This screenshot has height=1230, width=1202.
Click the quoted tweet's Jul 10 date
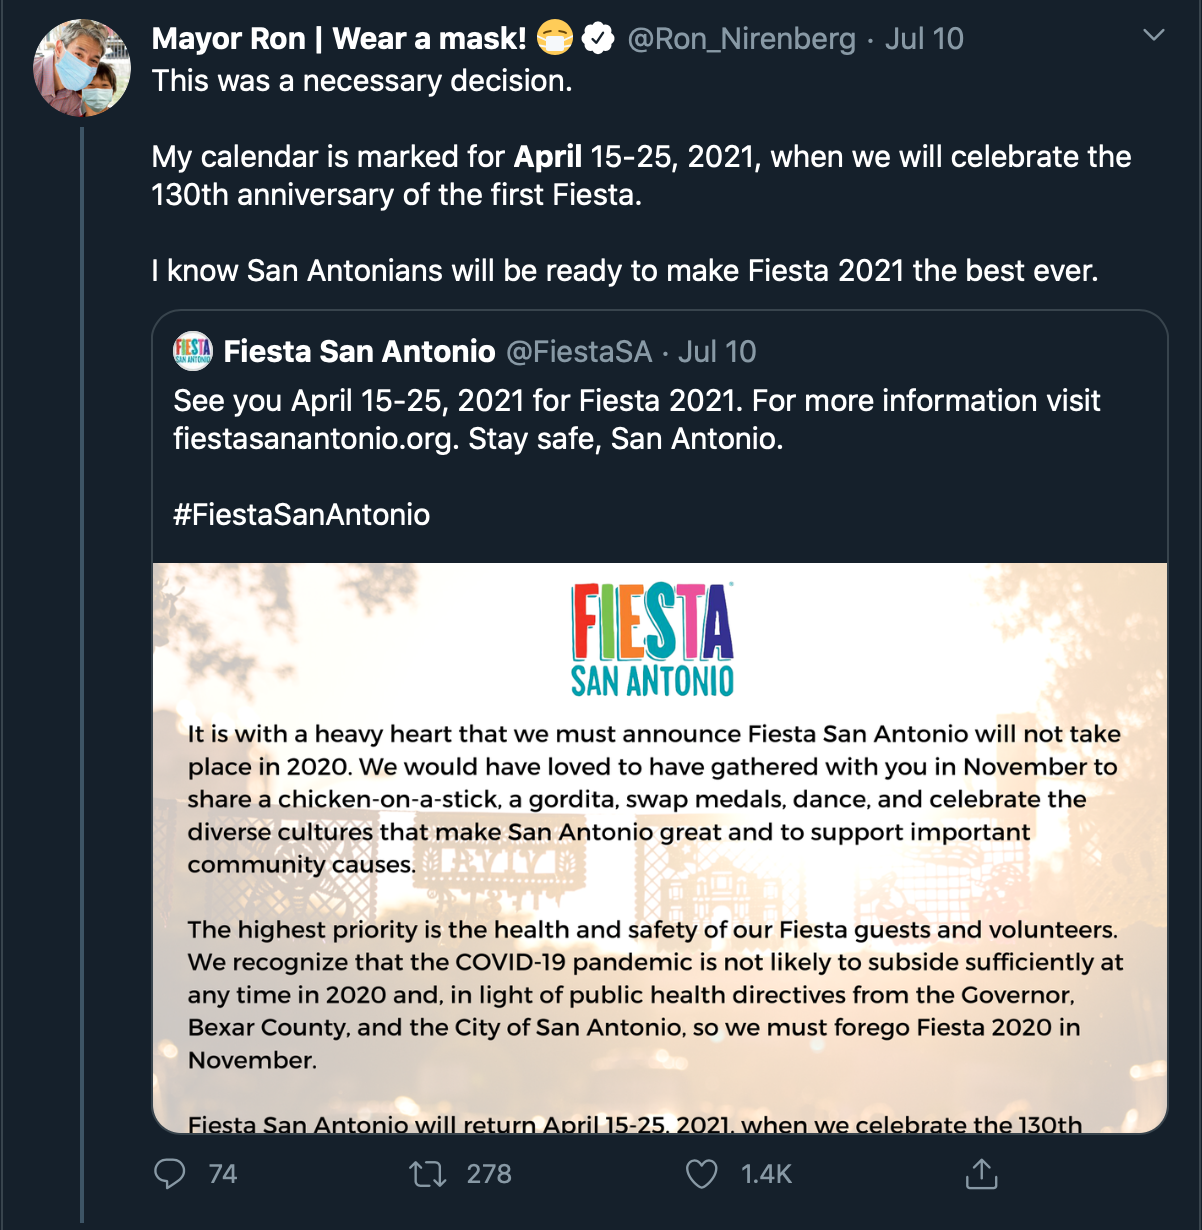pos(717,351)
